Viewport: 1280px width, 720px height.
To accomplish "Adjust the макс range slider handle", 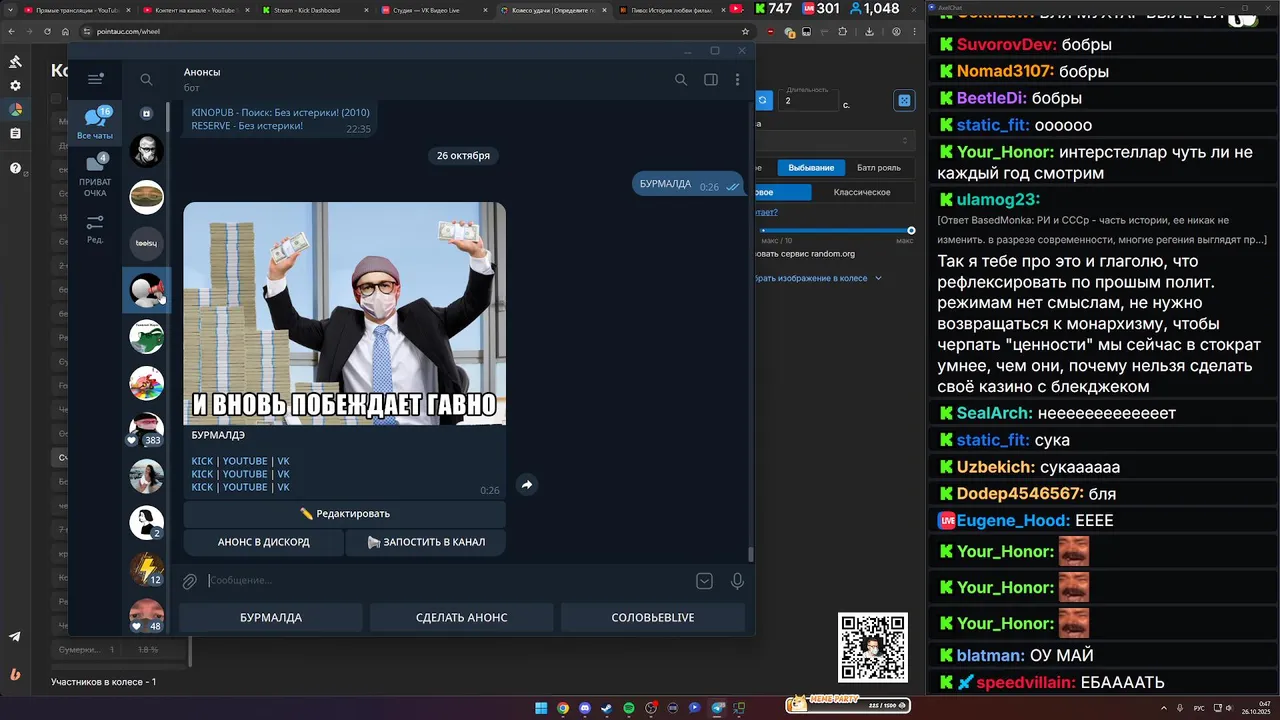I will point(911,231).
